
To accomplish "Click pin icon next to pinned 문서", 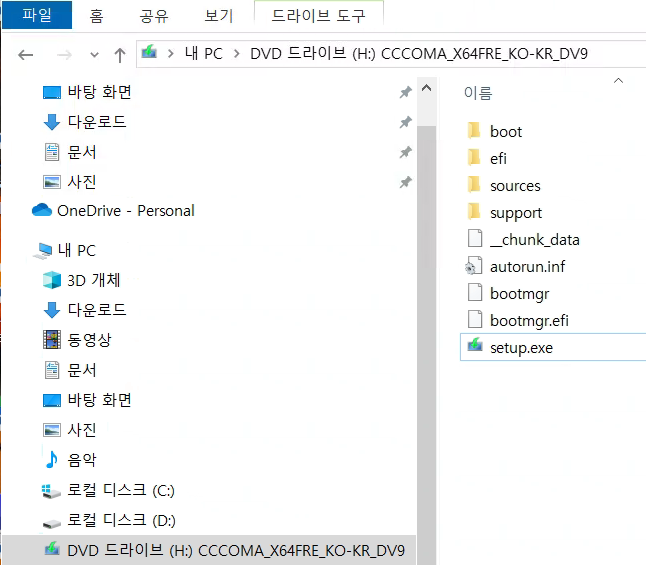I will point(406,152).
